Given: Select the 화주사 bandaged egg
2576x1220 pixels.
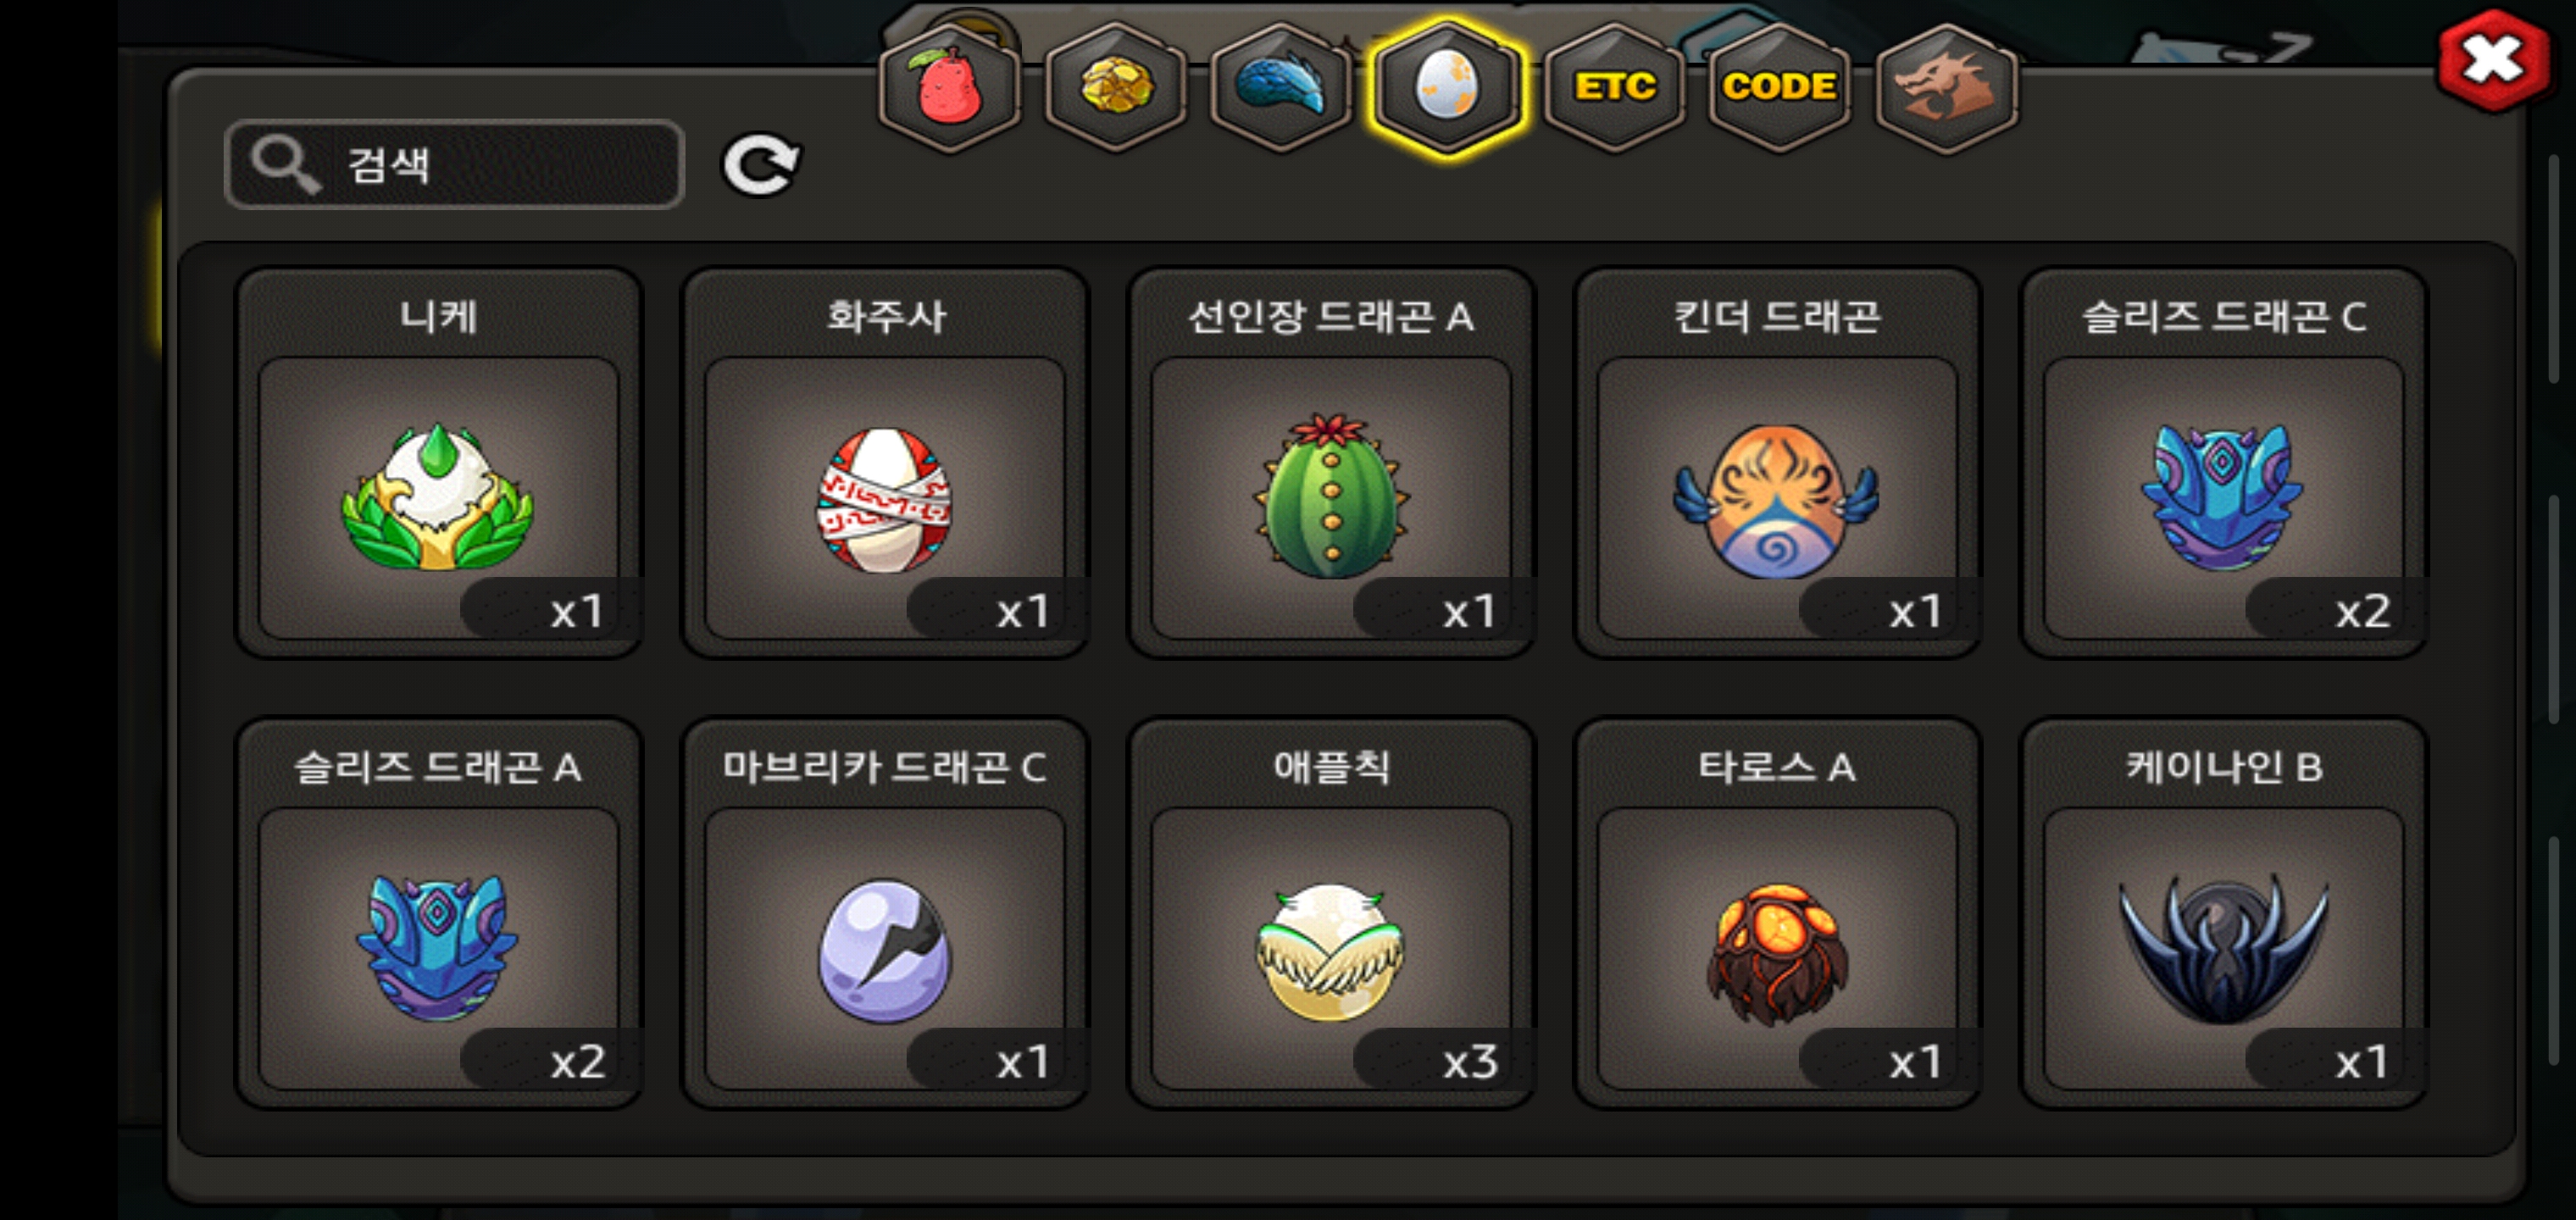Looking at the screenshot, I should coord(885,463).
